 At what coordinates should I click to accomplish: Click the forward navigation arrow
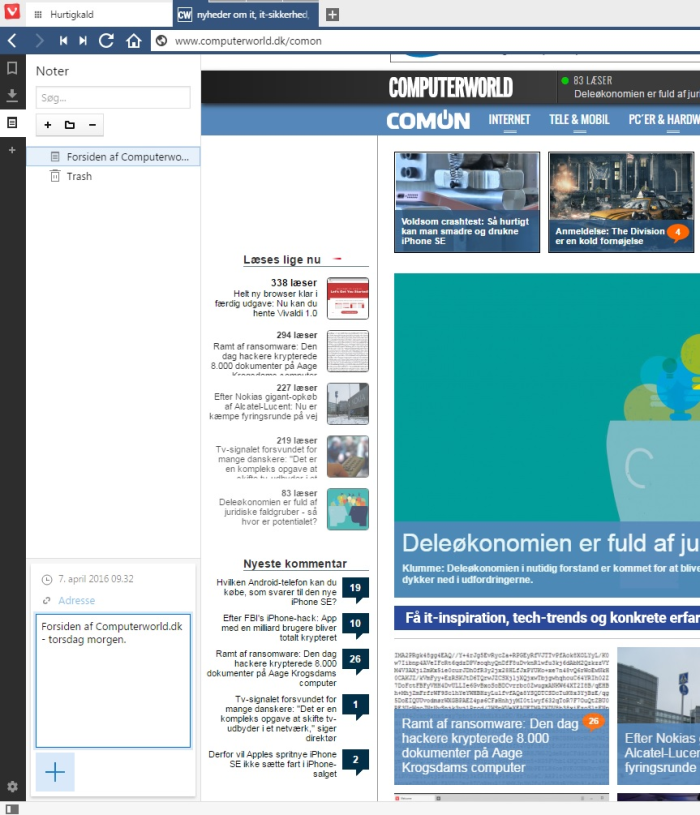coord(39,41)
